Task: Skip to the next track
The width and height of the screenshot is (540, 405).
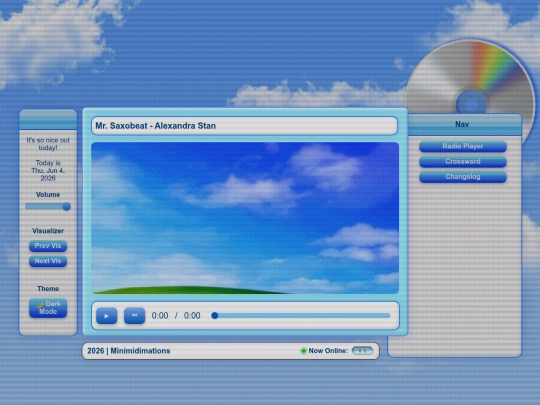Action: click(x=134, y=315)
